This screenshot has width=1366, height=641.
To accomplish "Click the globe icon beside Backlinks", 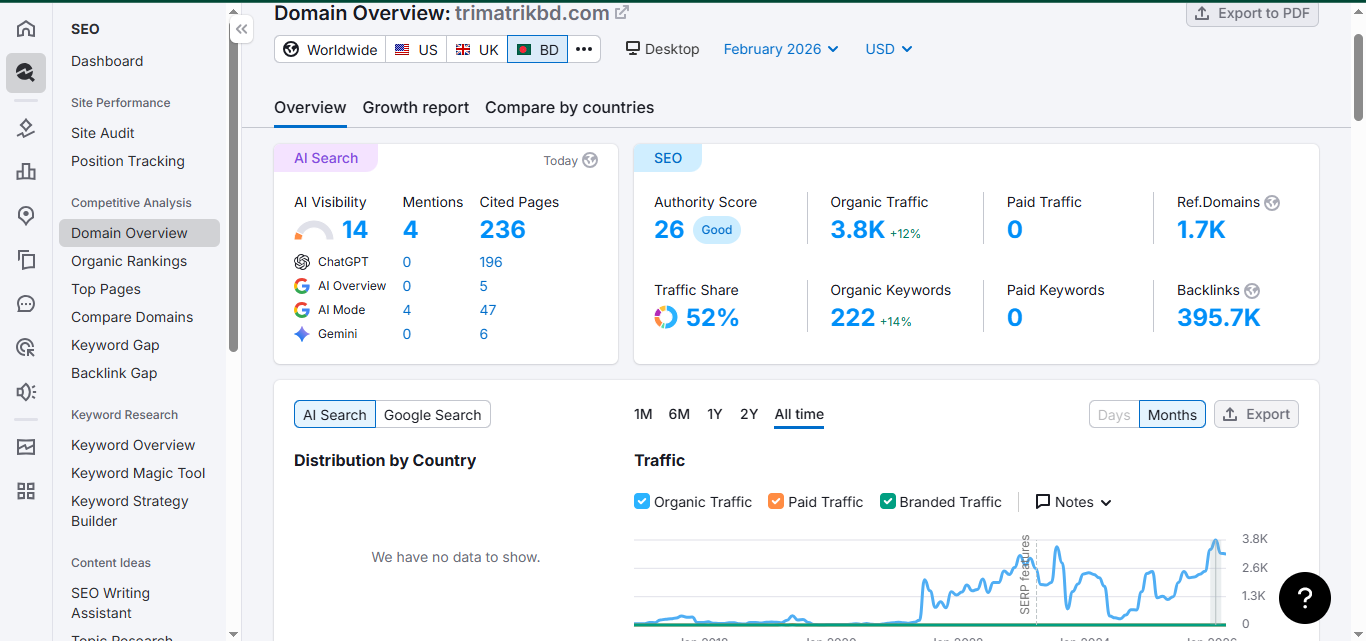I will click(1252, 290).
